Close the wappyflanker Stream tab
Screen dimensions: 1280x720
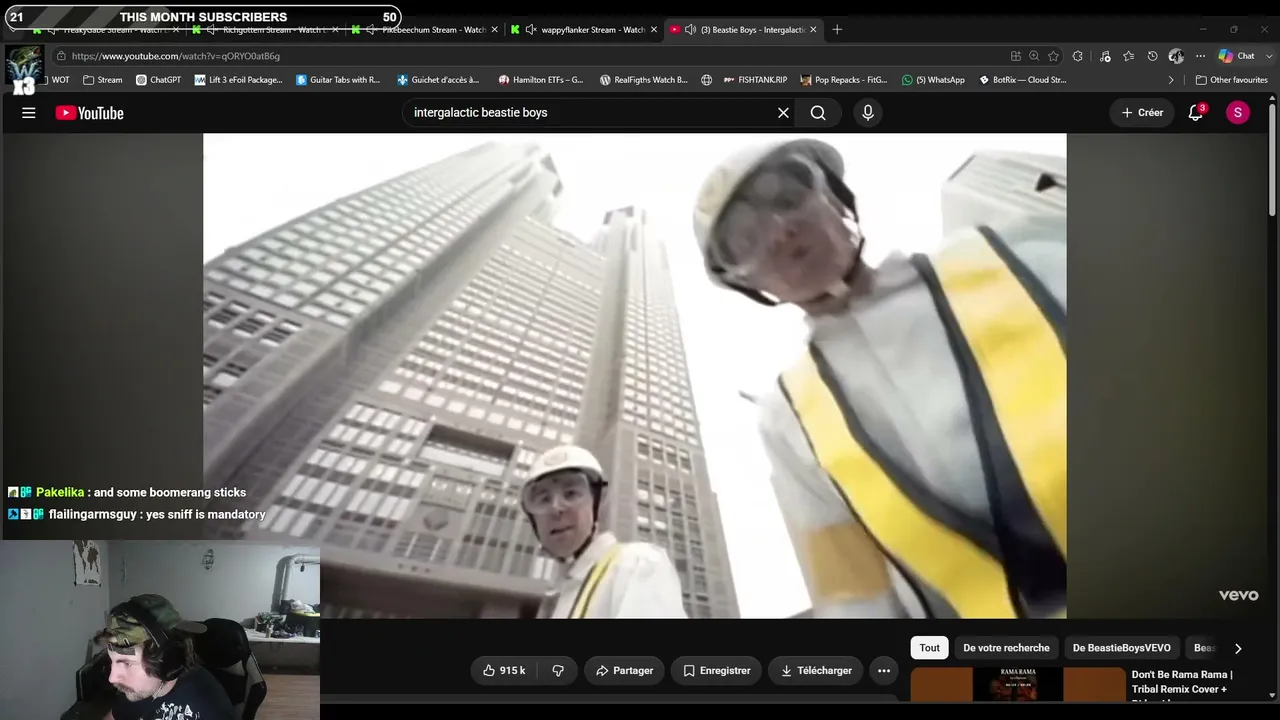tap(654, 30)
